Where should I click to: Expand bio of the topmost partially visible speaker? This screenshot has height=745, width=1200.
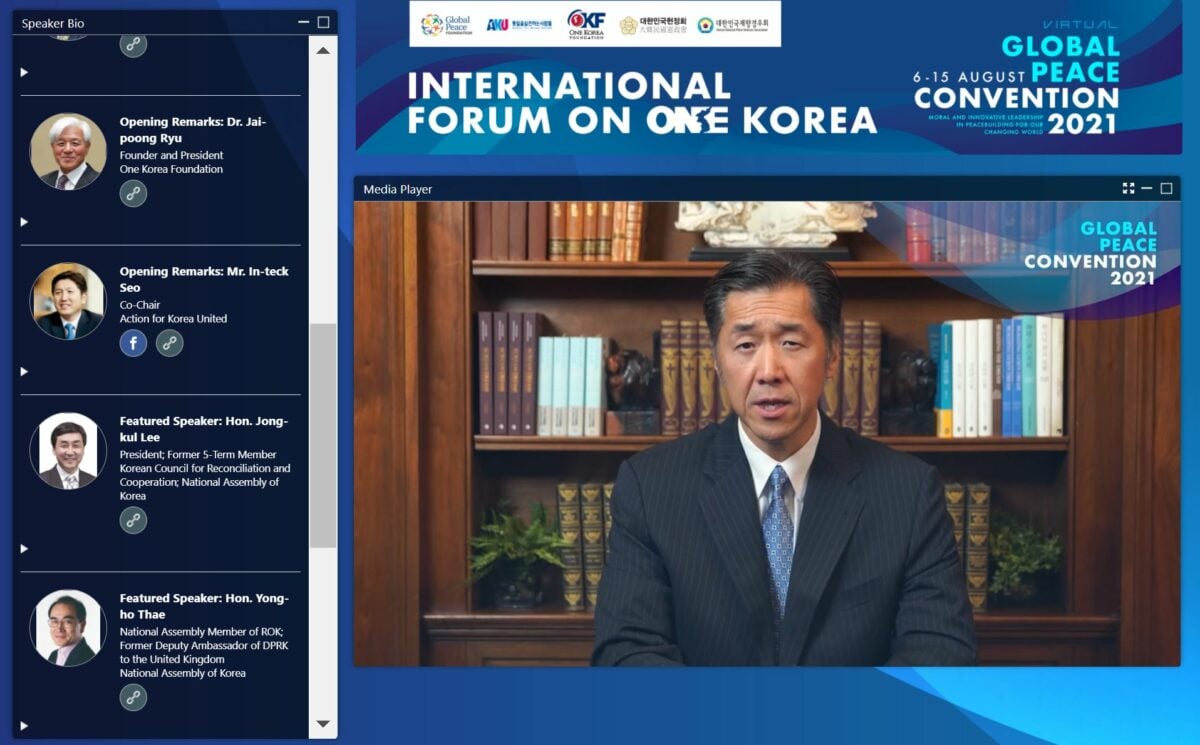[x=24, y=72]
